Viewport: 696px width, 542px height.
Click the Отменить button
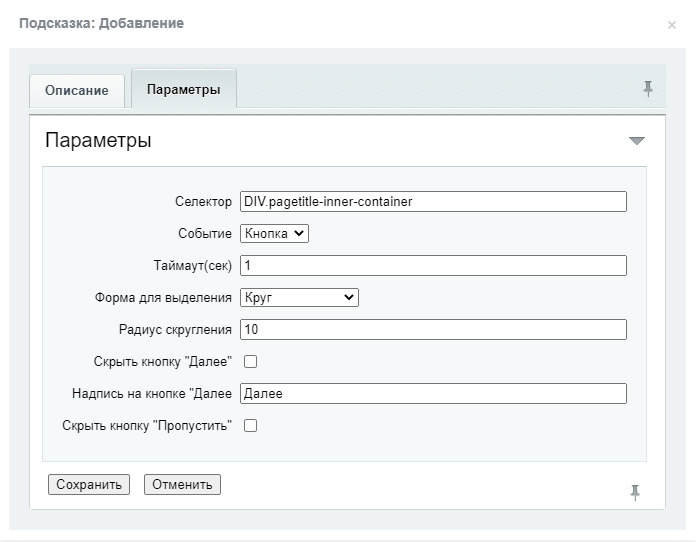(x=182, y=484)
